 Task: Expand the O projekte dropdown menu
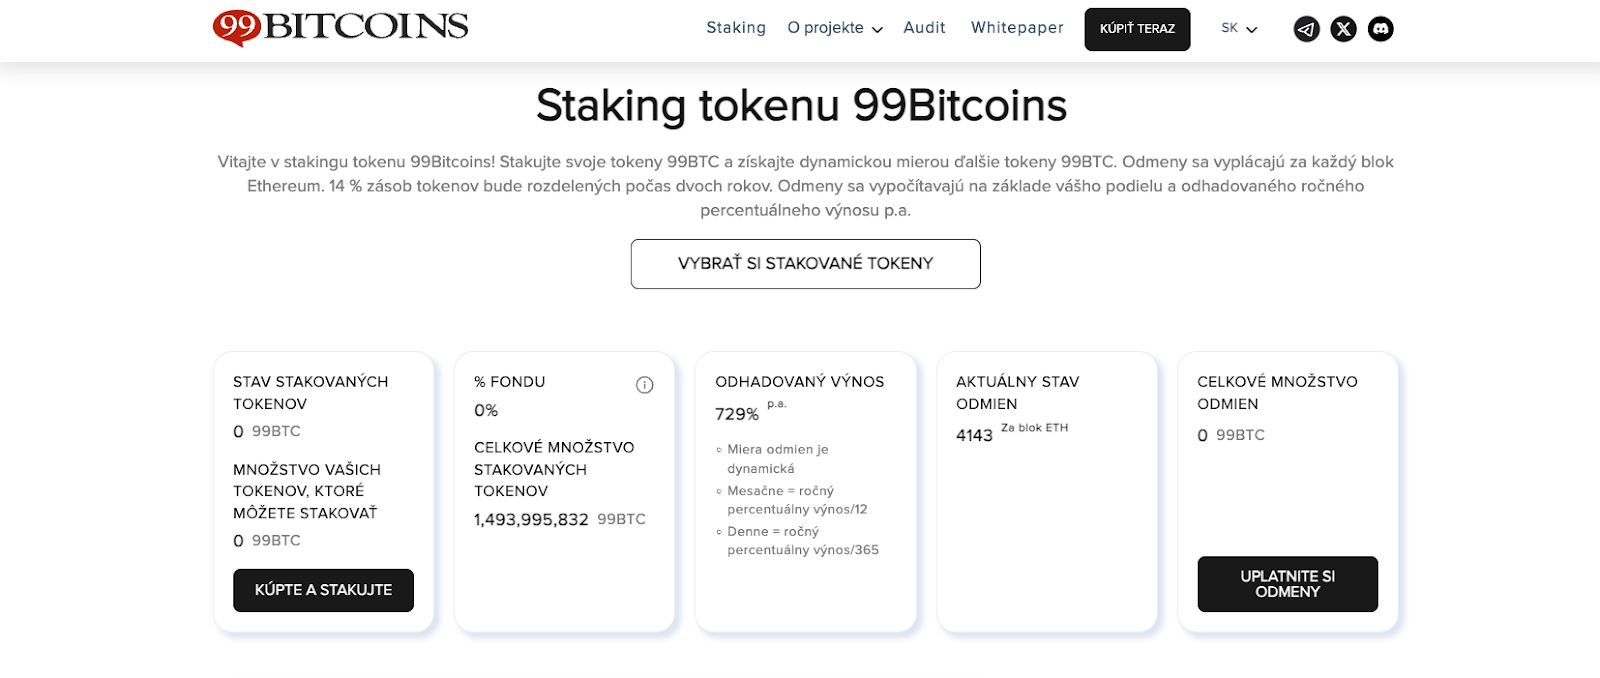click(x=834, y=28)
